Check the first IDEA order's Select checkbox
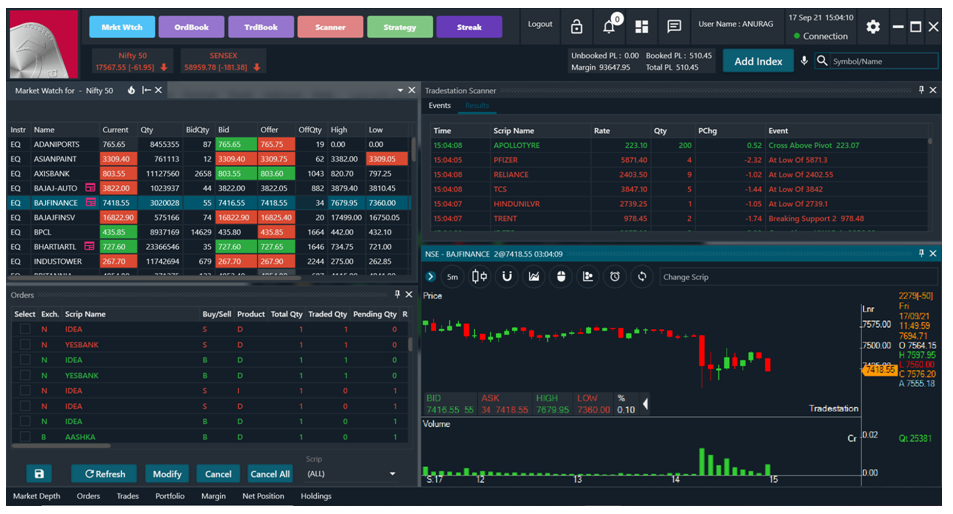Screen dimensions: 953x514 (x=25, y=329)
